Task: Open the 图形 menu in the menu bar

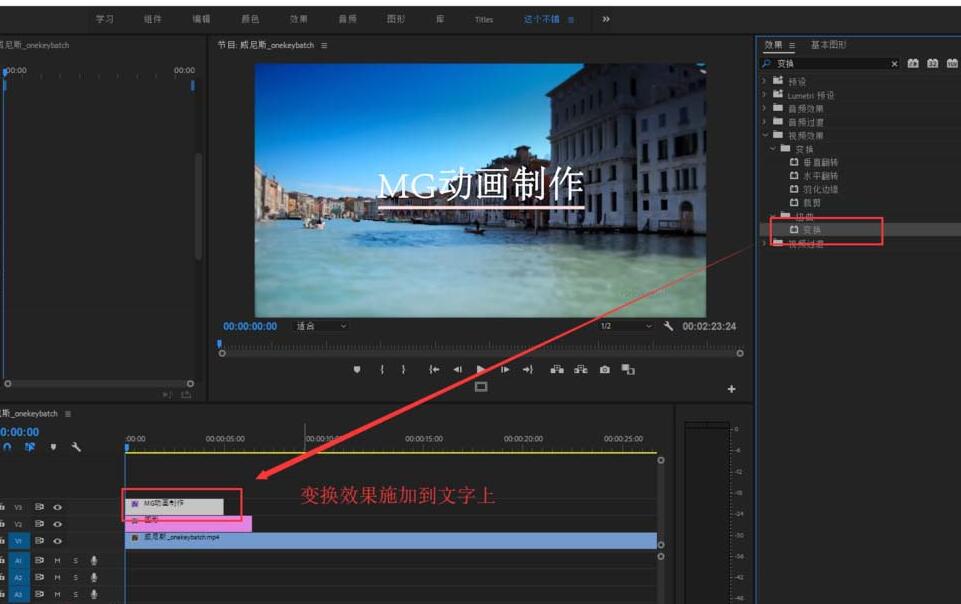Action: point(394,18)
